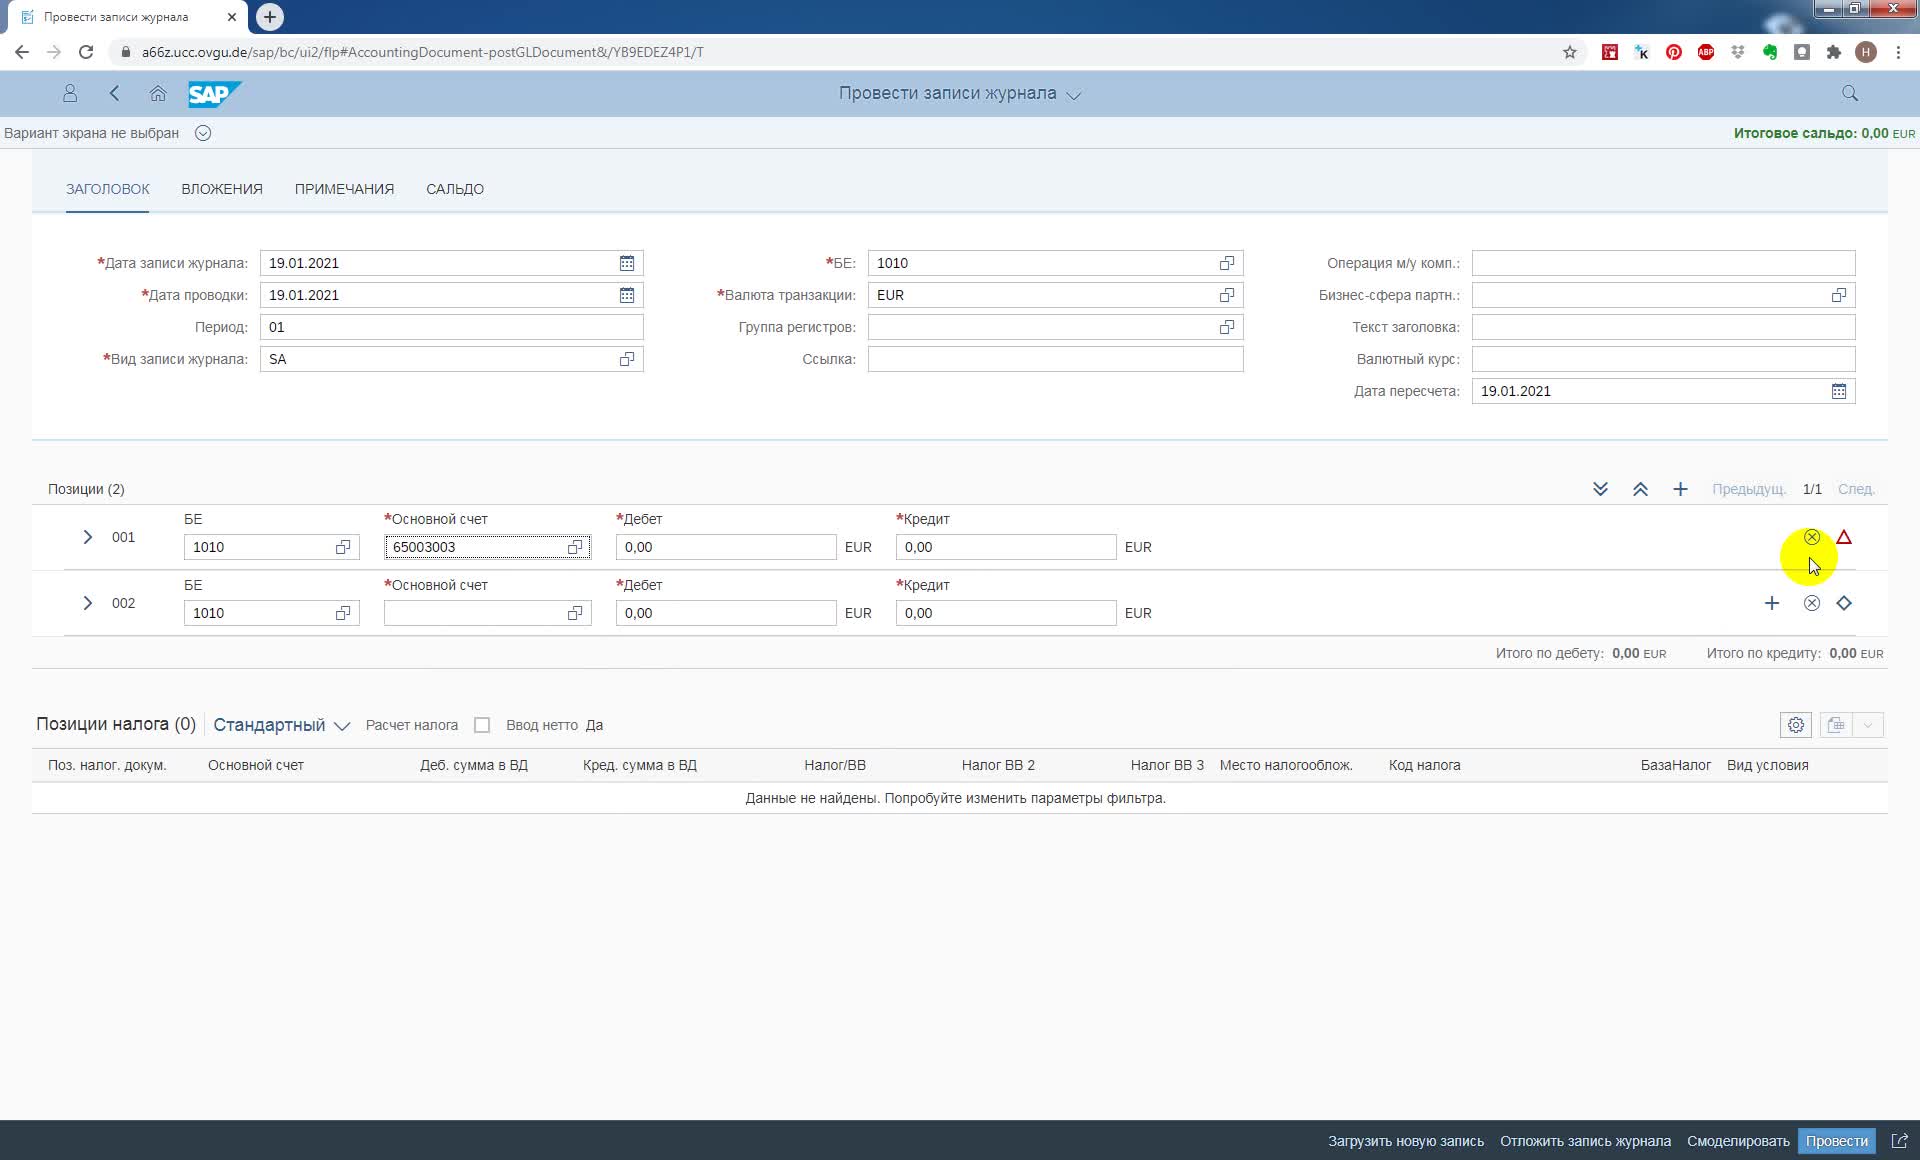This screenshot has width=1920, height=1160.
Task: Click the Дебет field in row 001
Action: click(x=726, y=547)
